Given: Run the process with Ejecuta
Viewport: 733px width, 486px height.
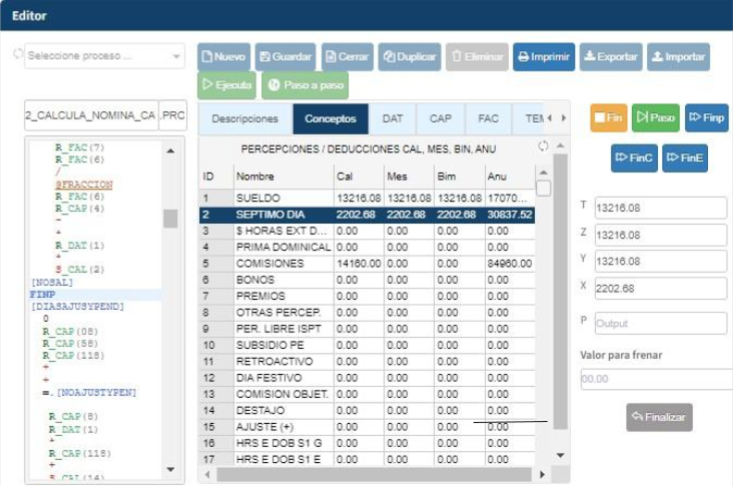Looking at the screenshot, I should pyautogui.click(x=226, y=86).
